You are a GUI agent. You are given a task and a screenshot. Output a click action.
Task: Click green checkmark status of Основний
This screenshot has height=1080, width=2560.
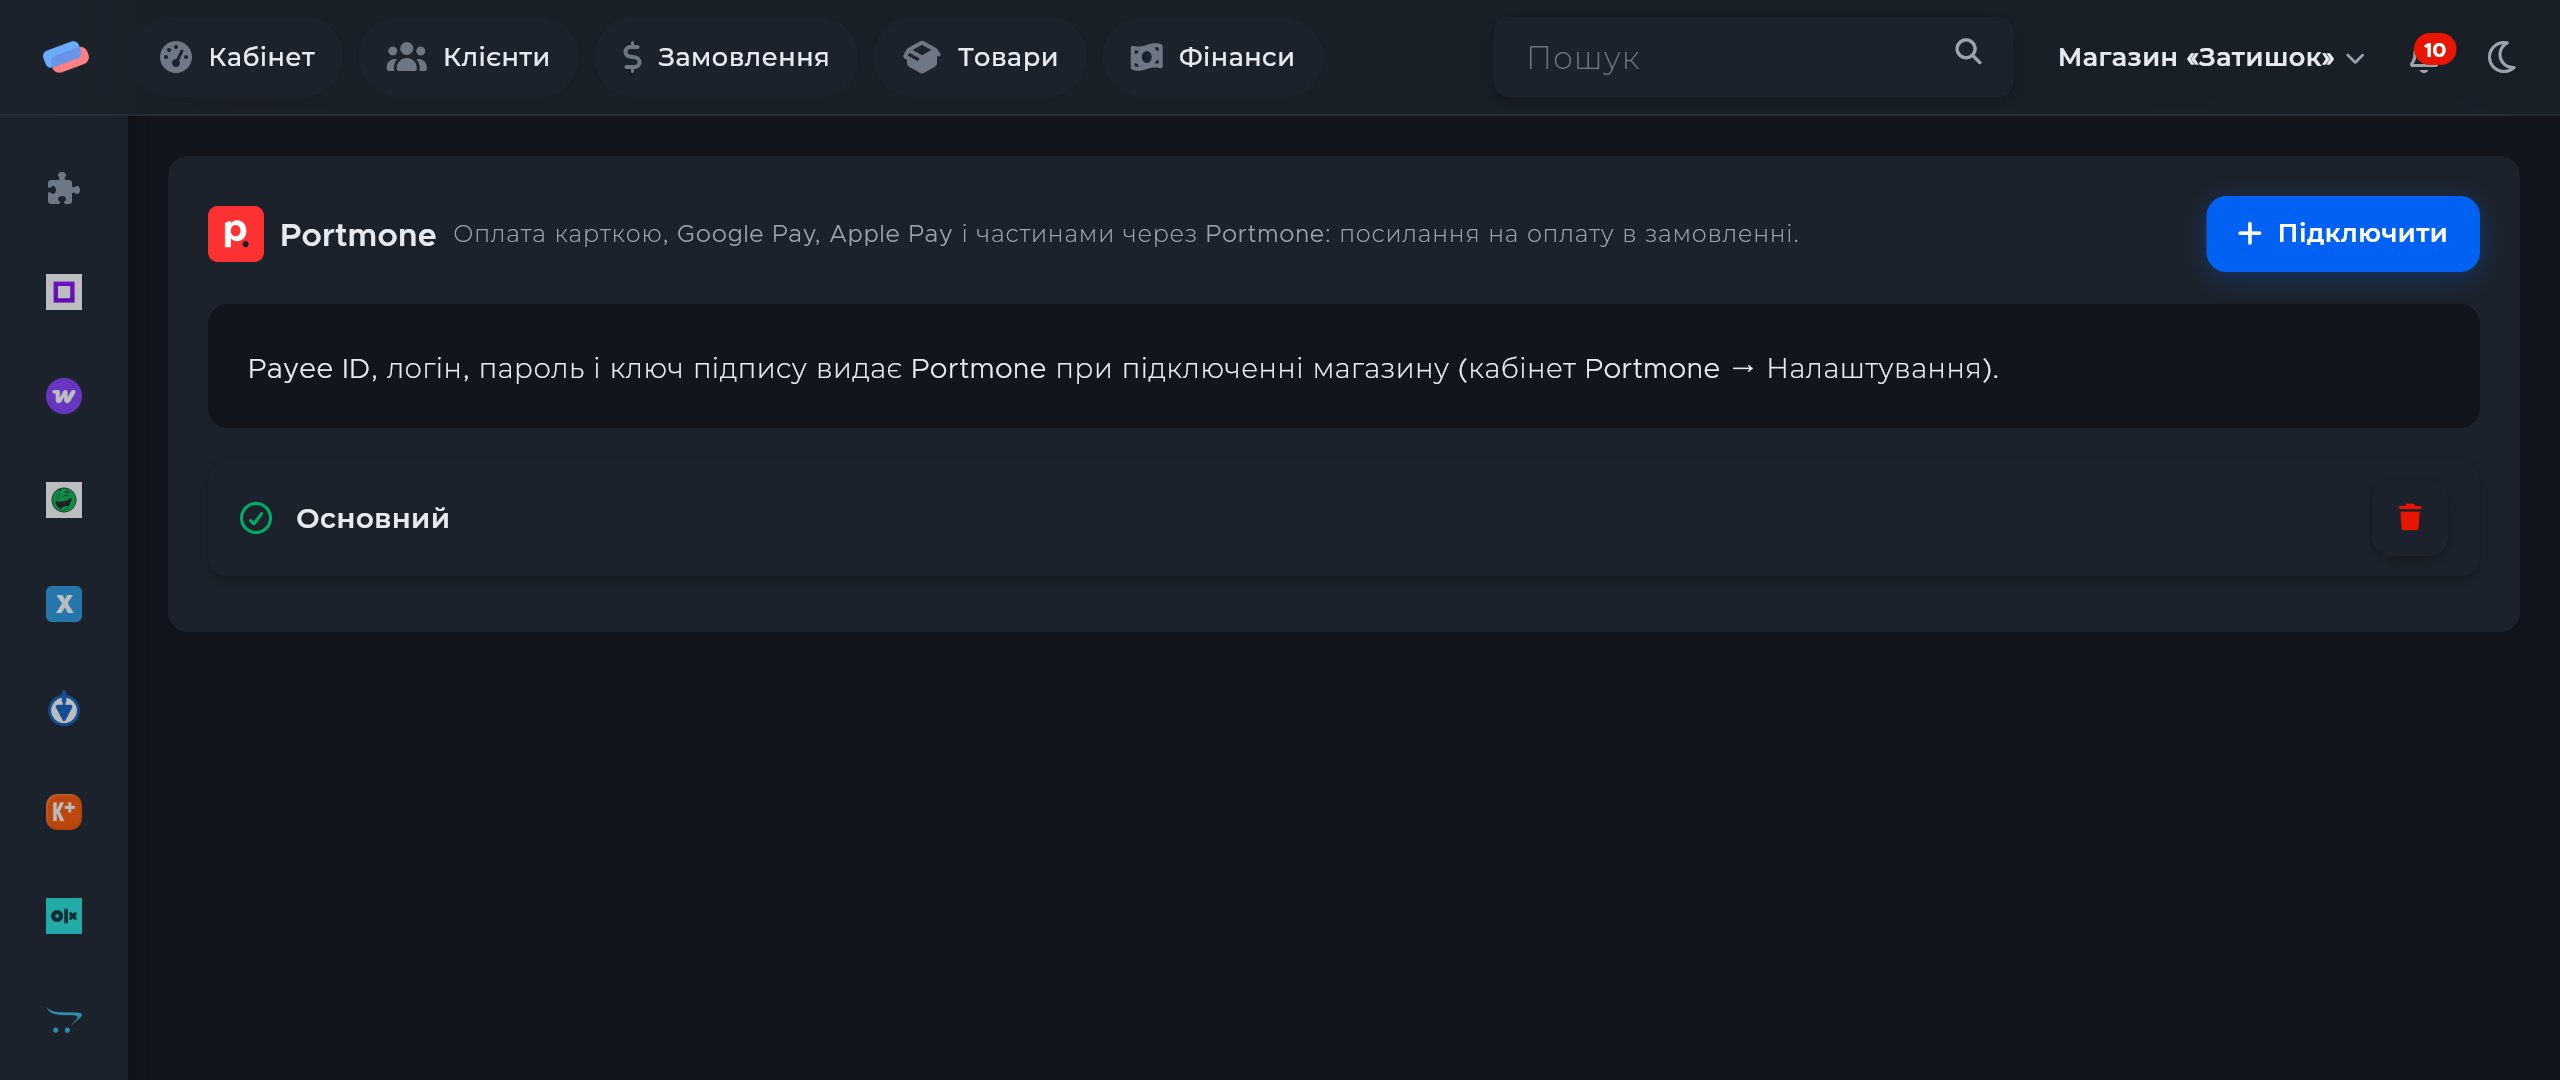click(256, 518)
